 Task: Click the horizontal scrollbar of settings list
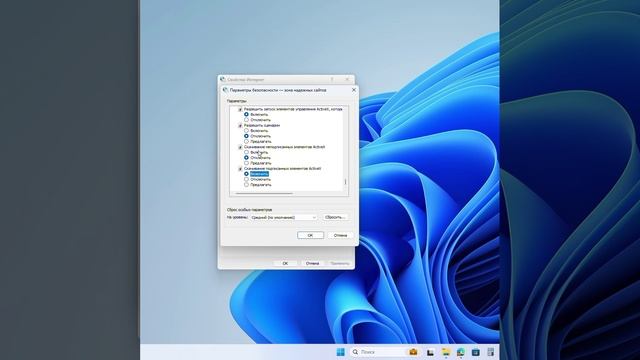[264, 193]
